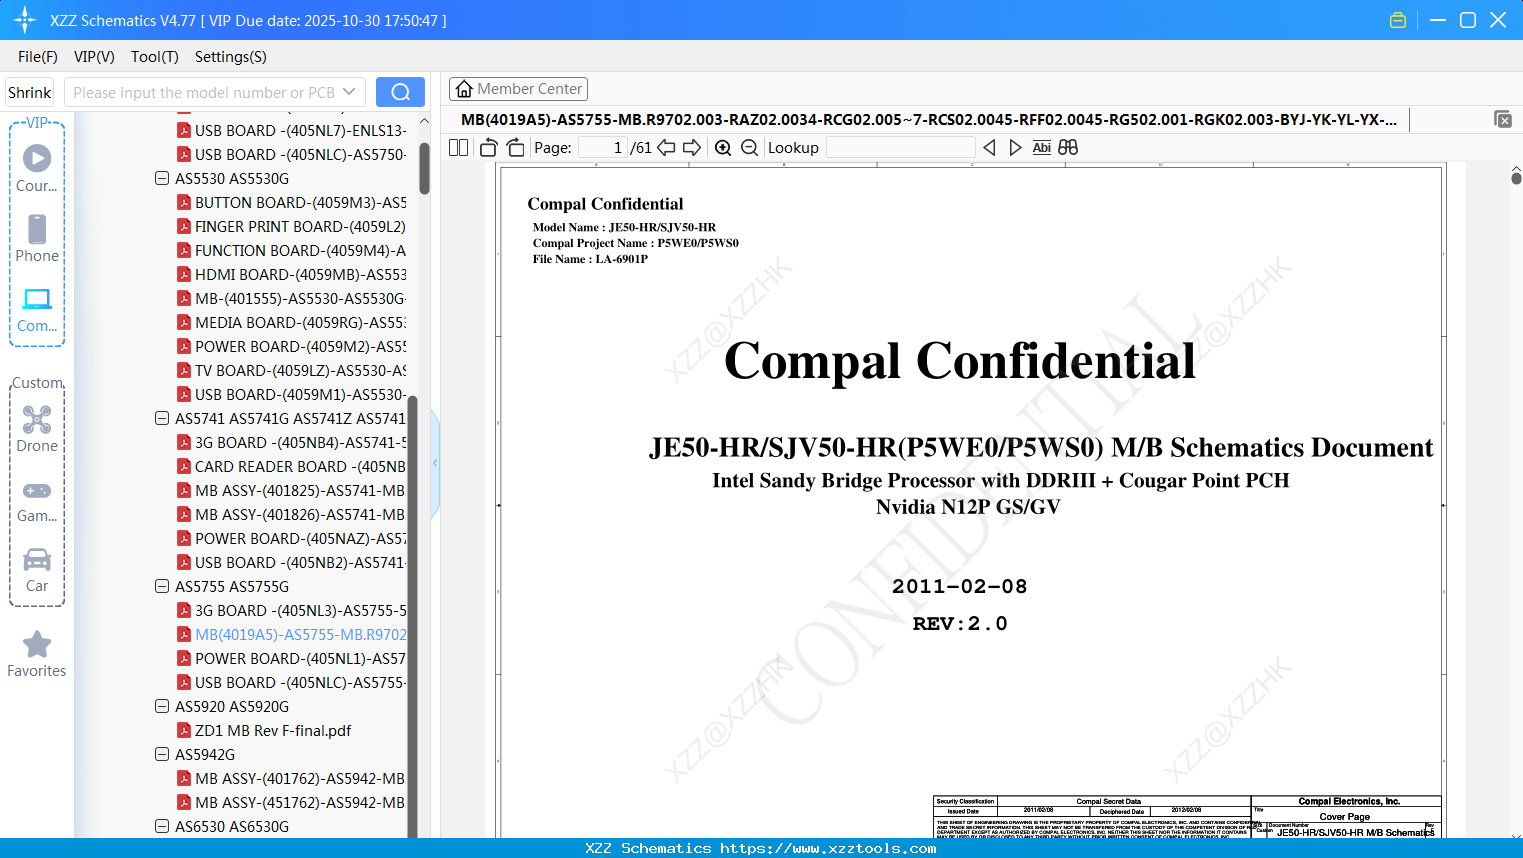Rotate the page clockwise
The height and width of the screenshot is (858, 1523).
[515, 147]
